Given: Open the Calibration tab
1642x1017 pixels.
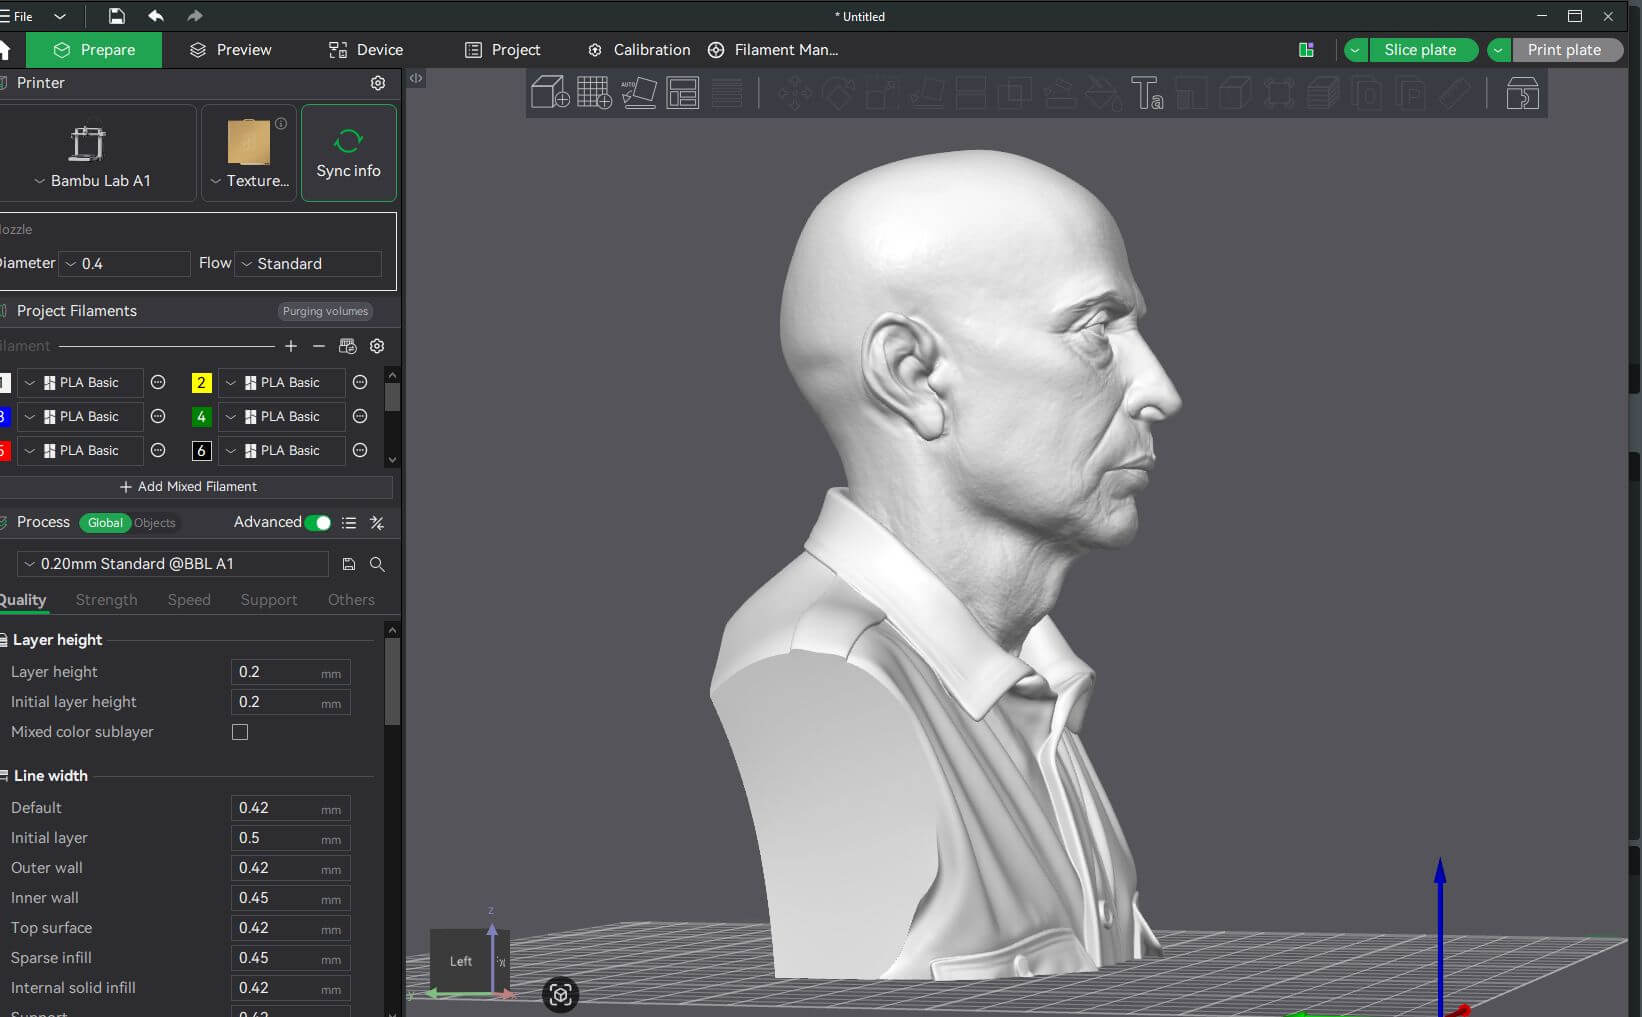Looking at the screenshot, I should click(639, 50).
